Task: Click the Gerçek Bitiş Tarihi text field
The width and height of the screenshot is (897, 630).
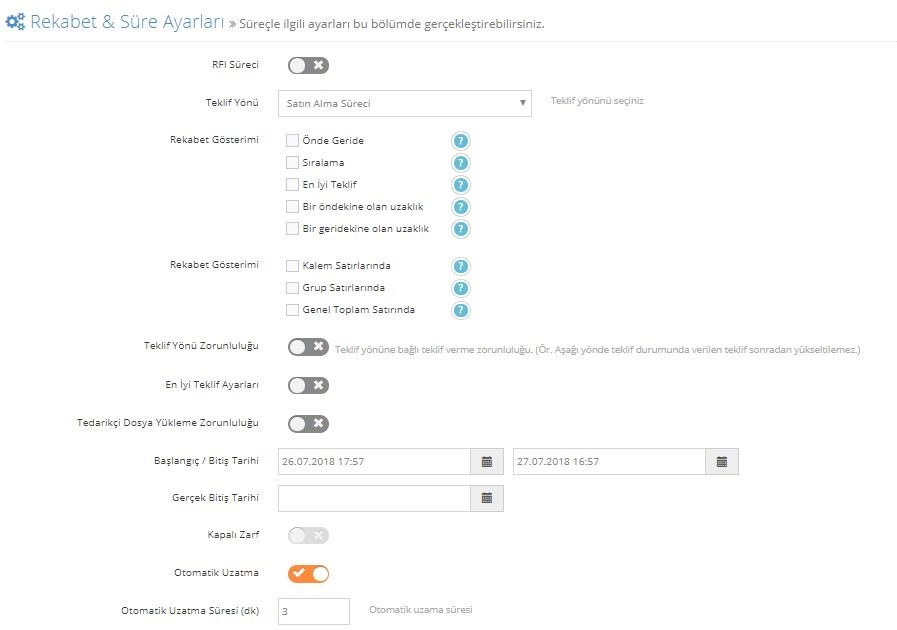Action: (375, 498)
